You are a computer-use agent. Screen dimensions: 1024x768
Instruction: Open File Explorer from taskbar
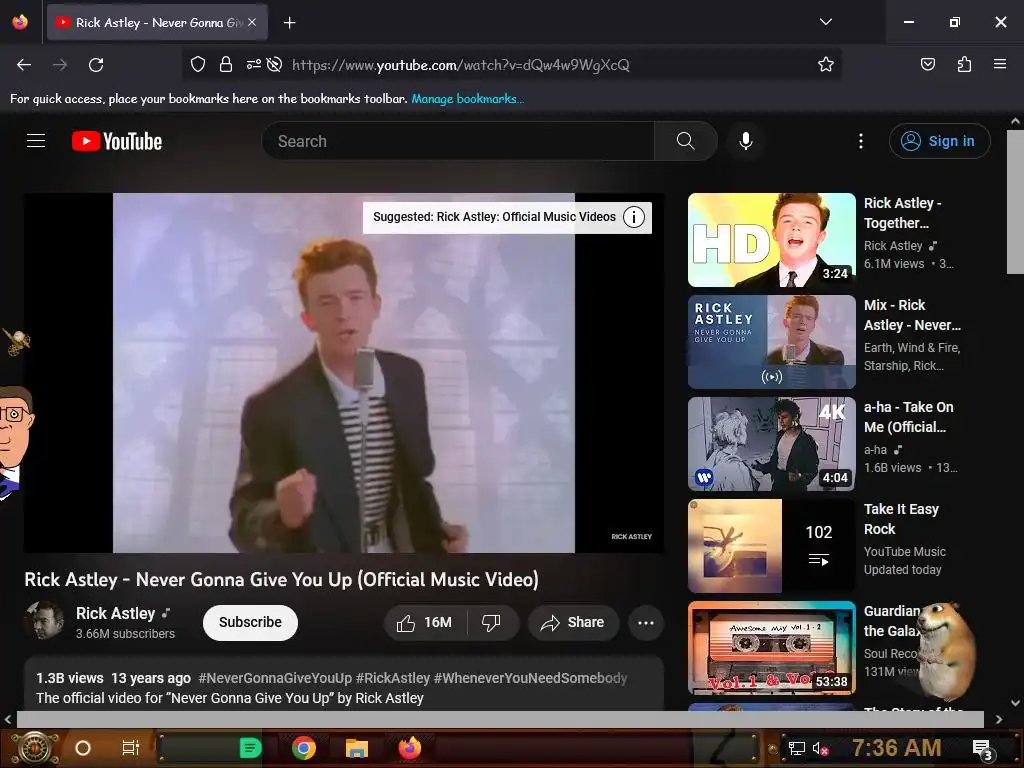pyautogui.click(x=357, y=748)
